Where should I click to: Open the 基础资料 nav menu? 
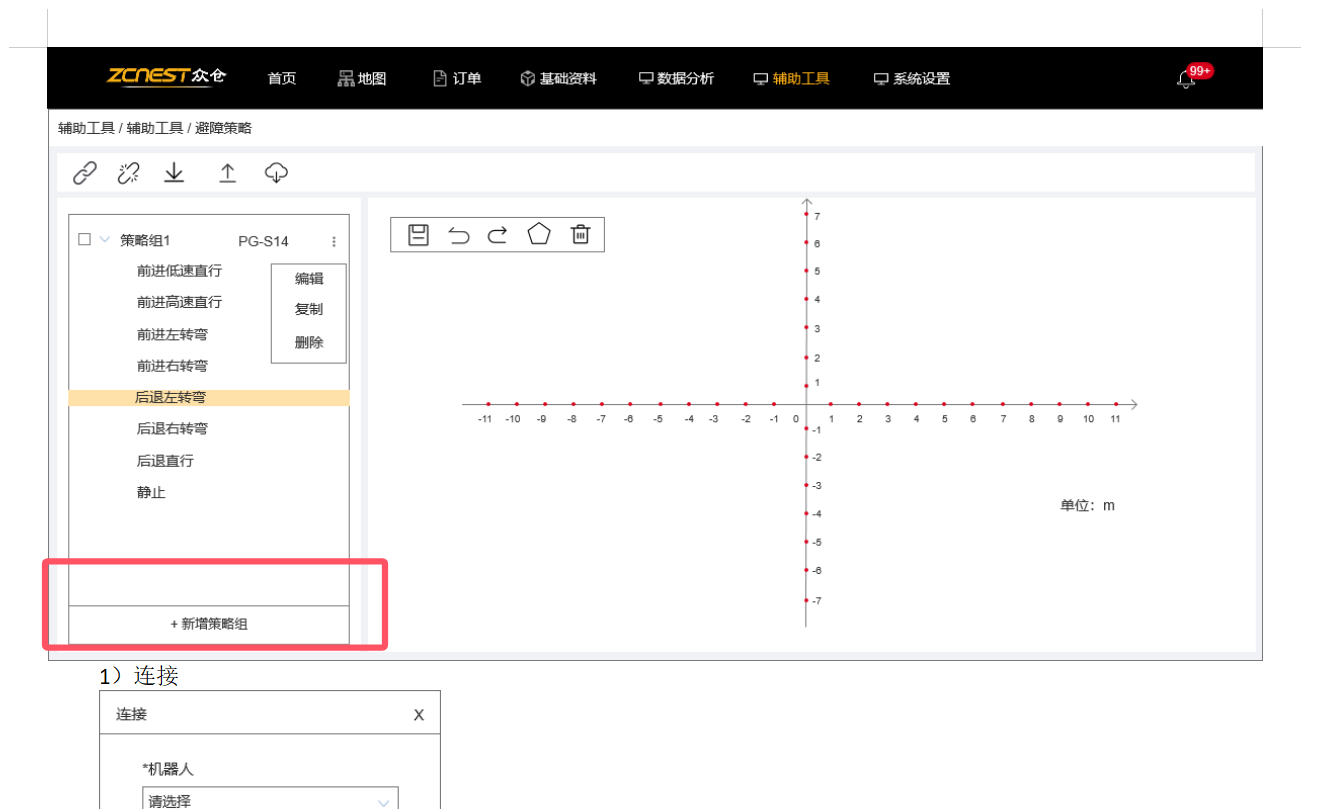[x=558, y=79]
